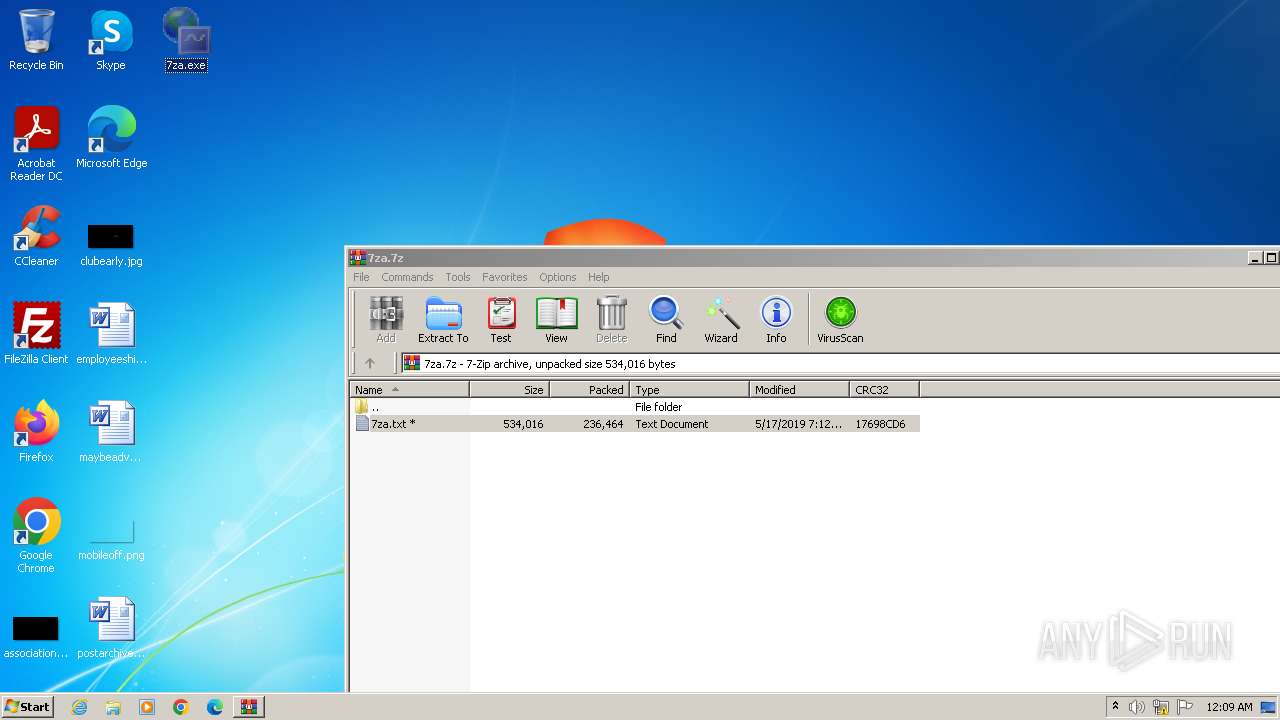
Task: Click the archive path address field
Action: pos(840,364)
